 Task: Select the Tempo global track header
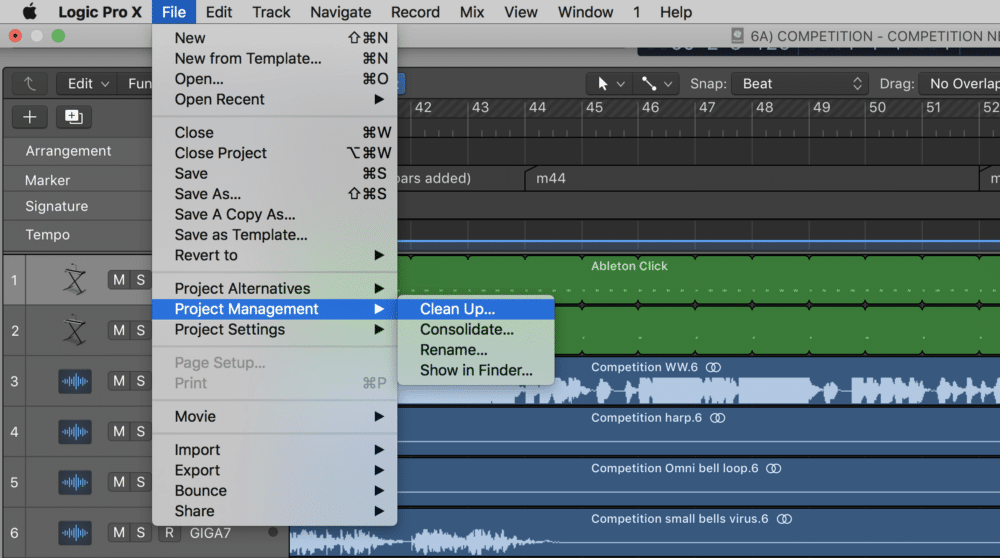pyautogui.click(x=48, y=235)
